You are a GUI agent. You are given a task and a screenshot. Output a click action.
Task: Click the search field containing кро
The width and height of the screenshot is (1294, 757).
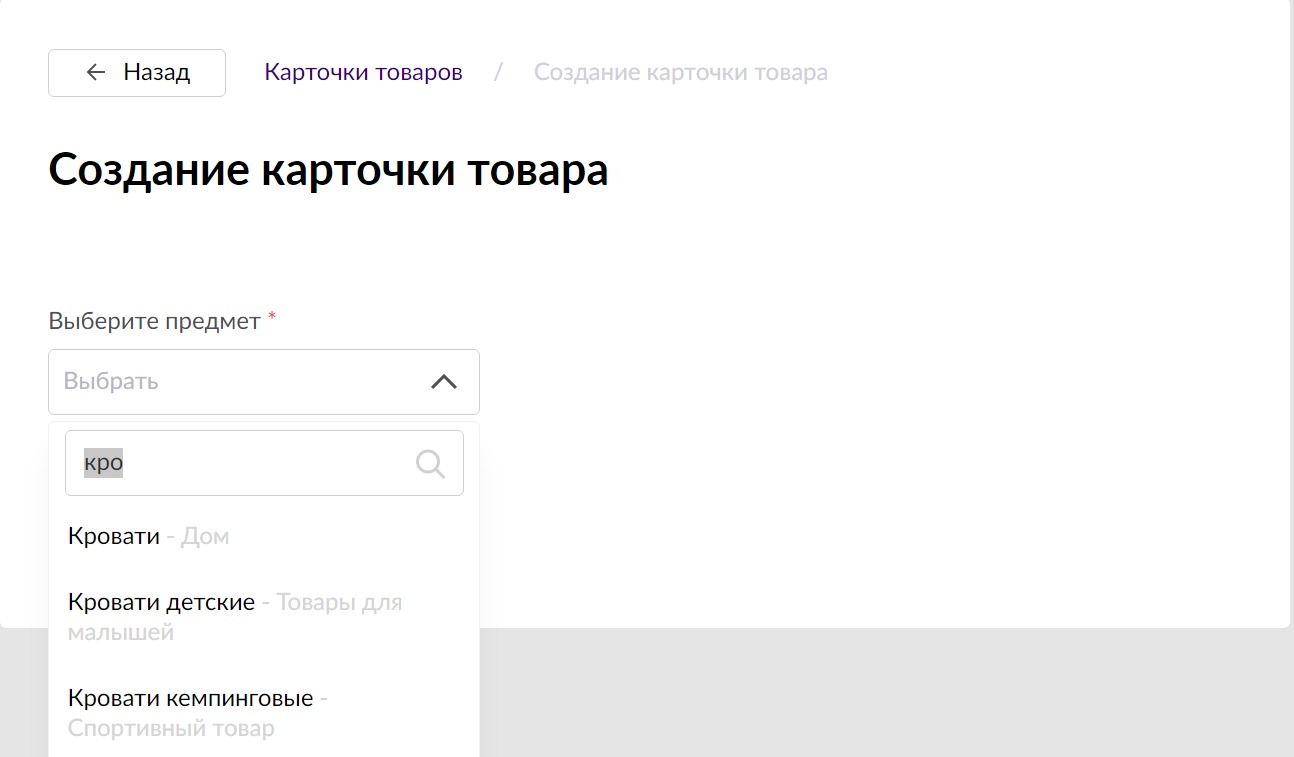point(264,463)
